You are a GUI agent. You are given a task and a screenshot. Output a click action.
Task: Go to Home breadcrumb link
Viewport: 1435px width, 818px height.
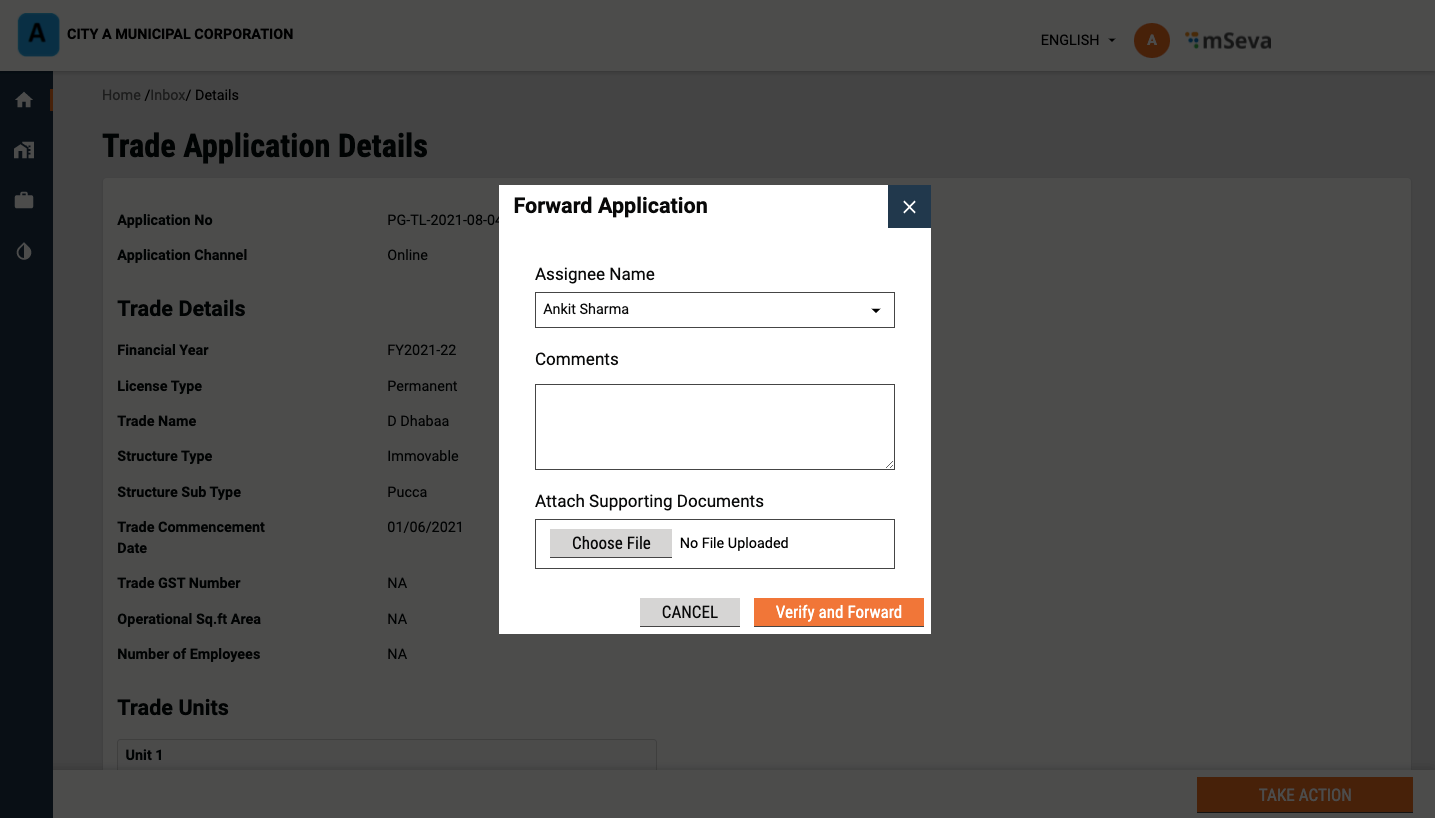(121, 95)
